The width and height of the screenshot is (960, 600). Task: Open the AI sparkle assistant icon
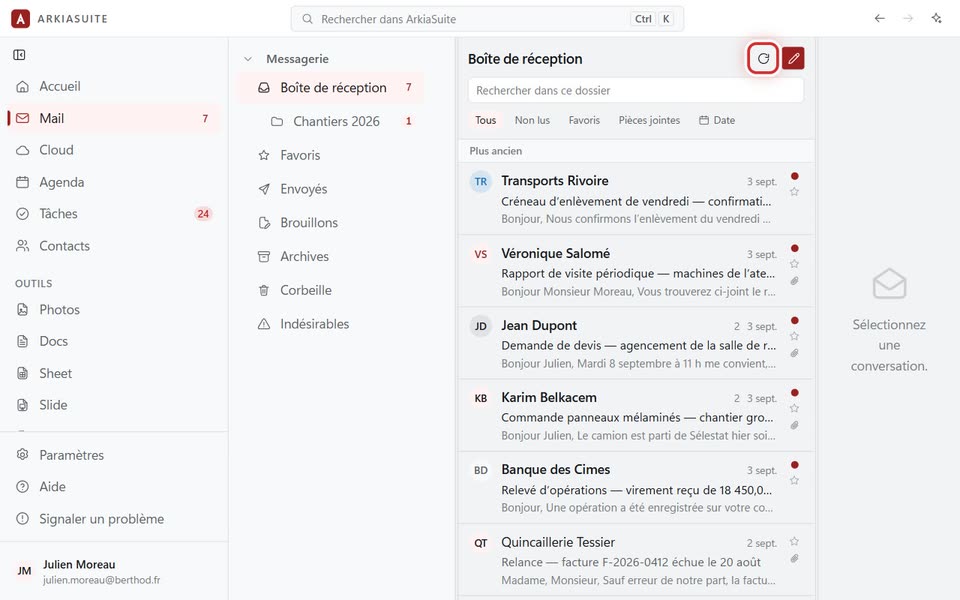pyautogui.click(x=936, y=18)
